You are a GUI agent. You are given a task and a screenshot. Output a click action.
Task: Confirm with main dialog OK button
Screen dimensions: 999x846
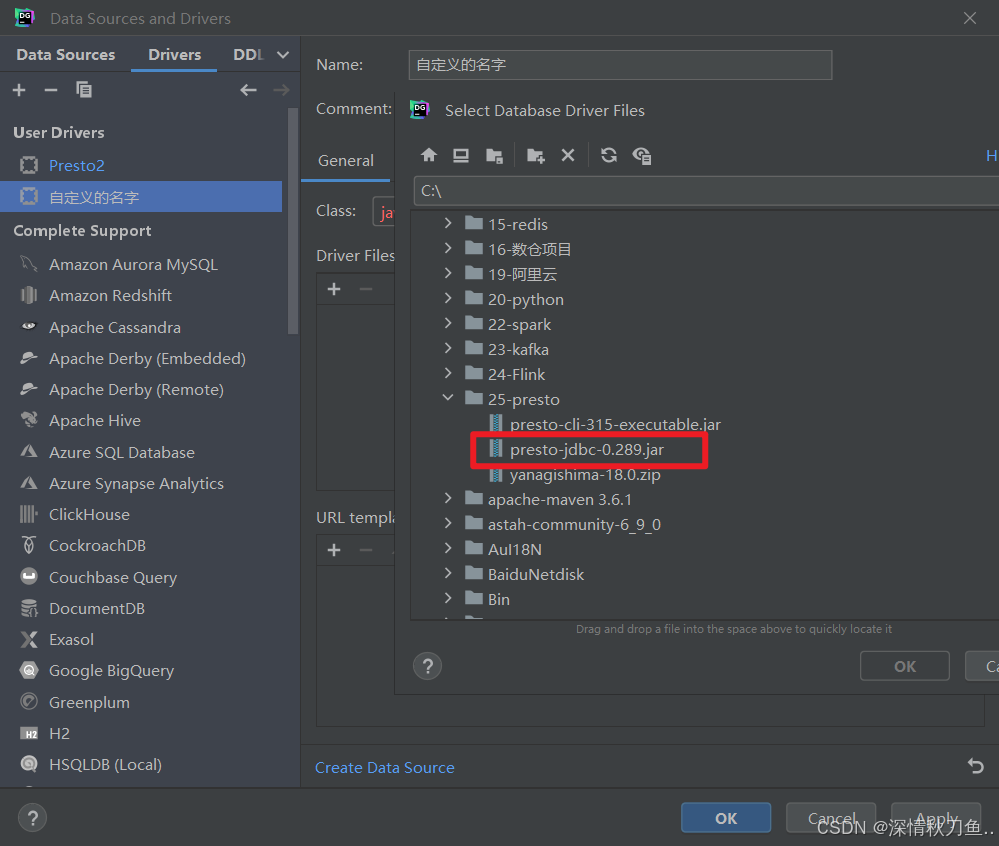click(726, 818)
